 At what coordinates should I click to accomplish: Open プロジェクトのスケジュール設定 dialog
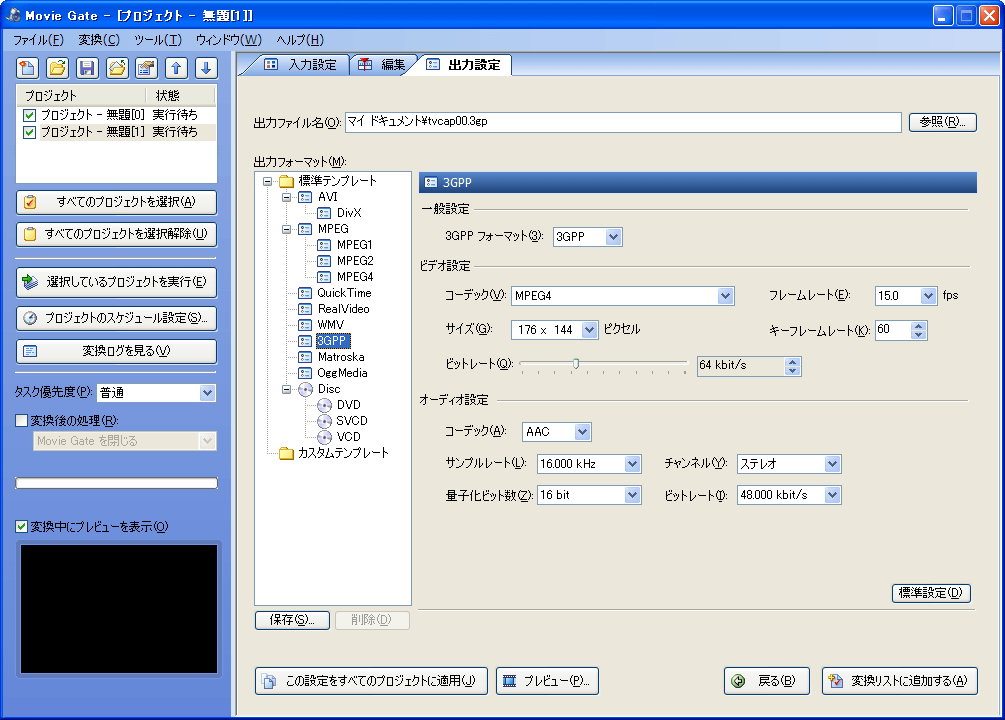click(117, 318)
